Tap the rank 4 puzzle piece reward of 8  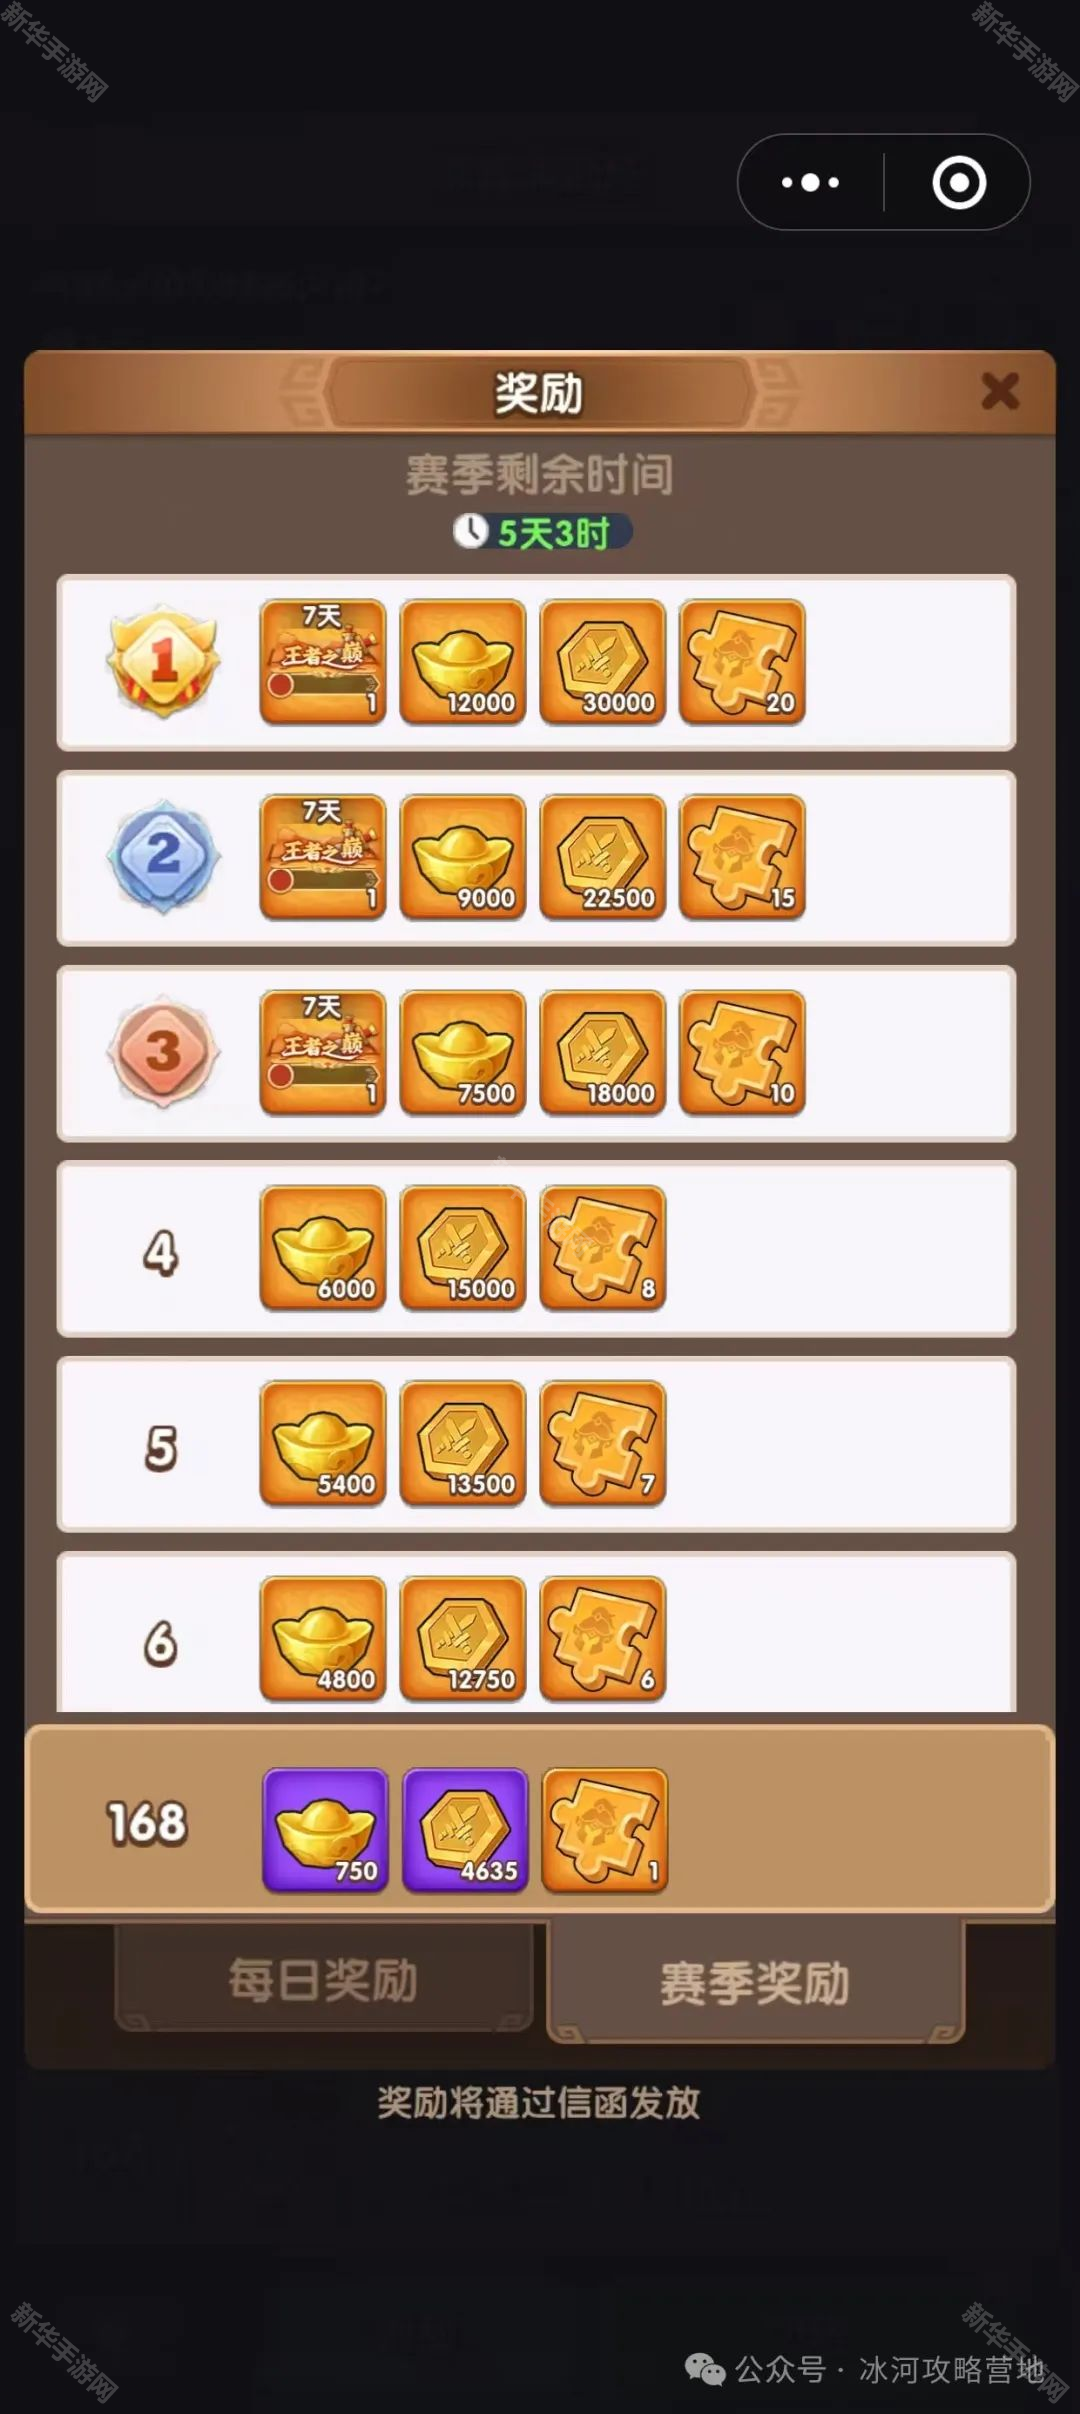coord(603,1248)
